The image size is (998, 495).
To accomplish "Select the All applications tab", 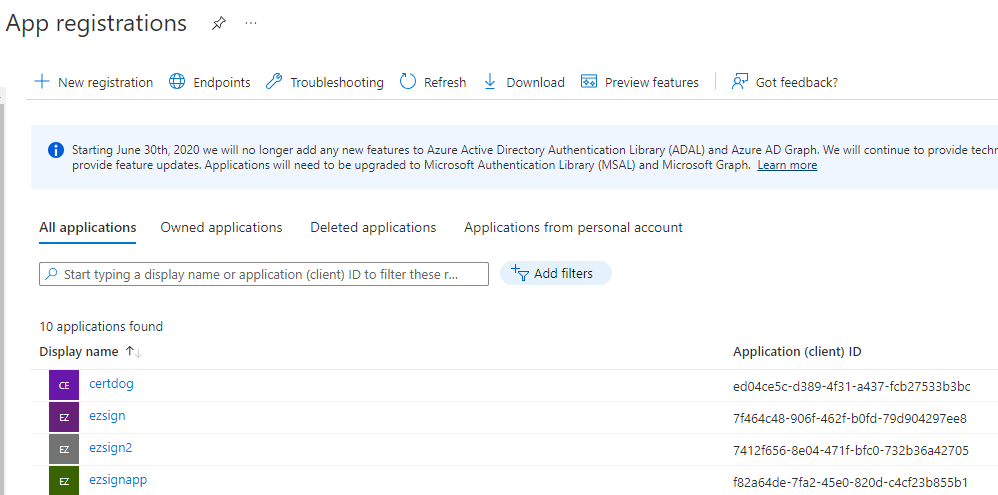I will click(x=88, y=228).
